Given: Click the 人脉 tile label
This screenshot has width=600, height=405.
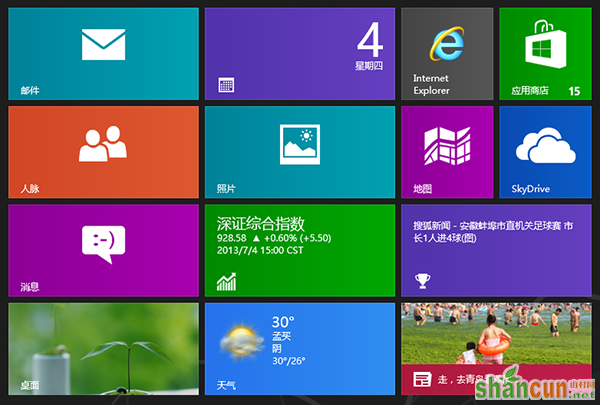Looking at the screenshot, I should (x=30, y=188).
